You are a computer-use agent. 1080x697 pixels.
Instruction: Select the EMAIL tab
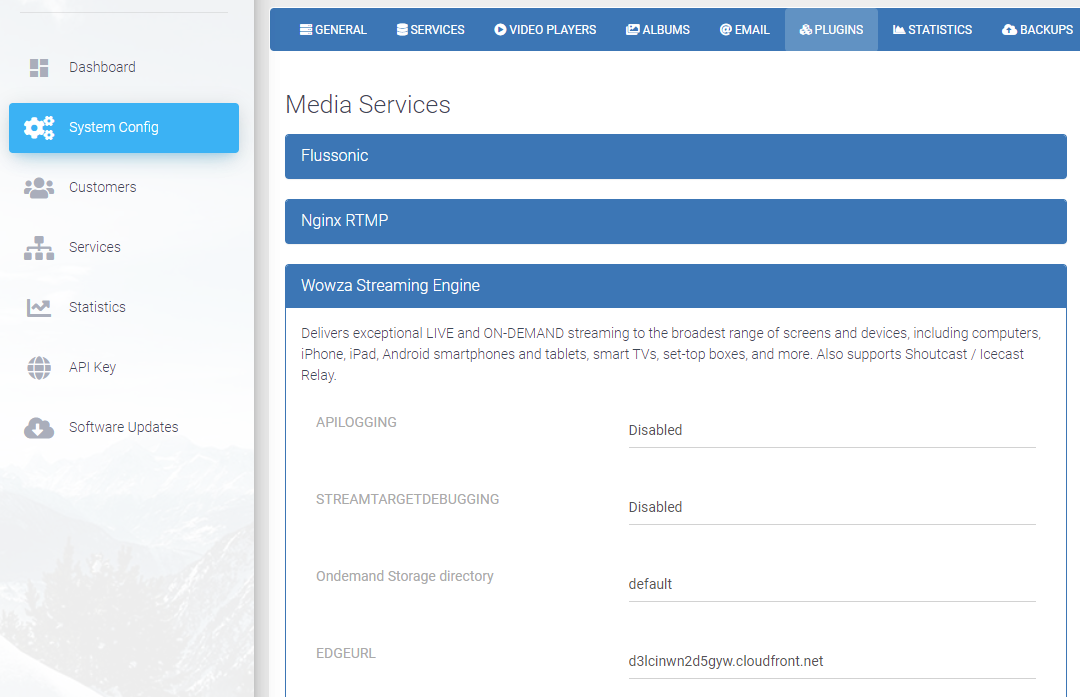pyautogui.click(x=745, y=30)
